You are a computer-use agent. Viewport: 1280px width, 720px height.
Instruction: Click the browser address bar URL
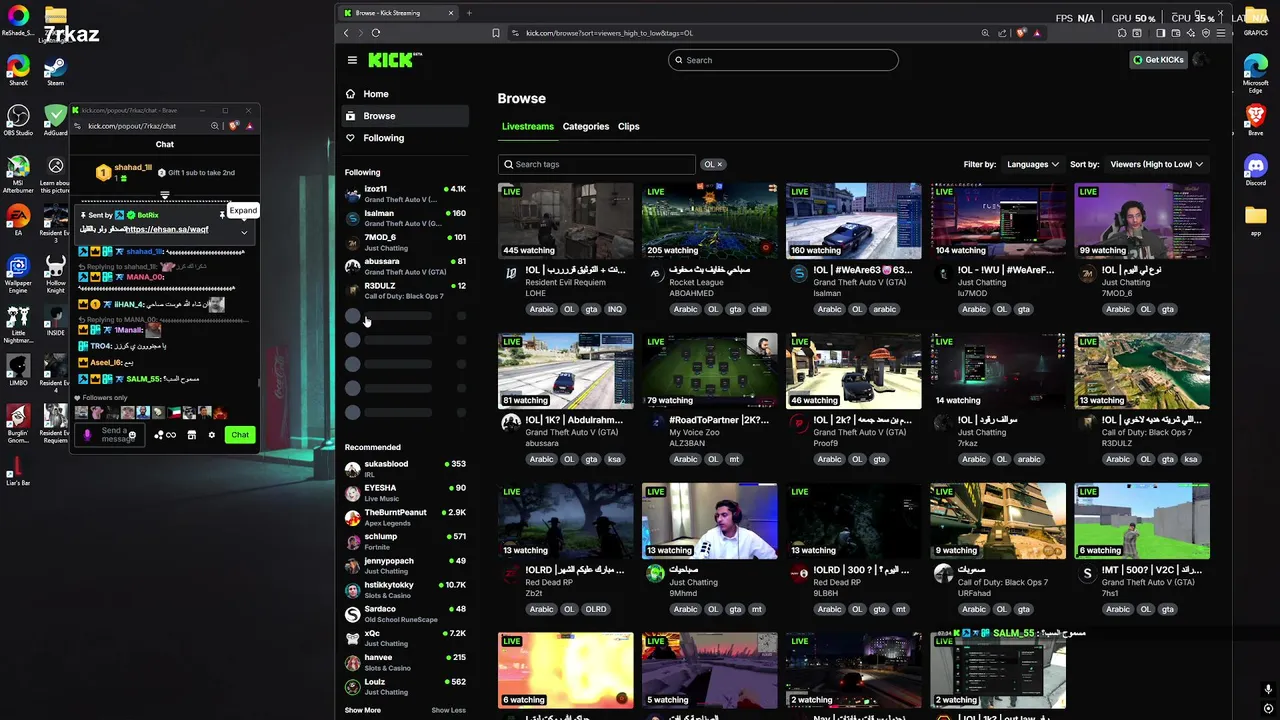609,33
